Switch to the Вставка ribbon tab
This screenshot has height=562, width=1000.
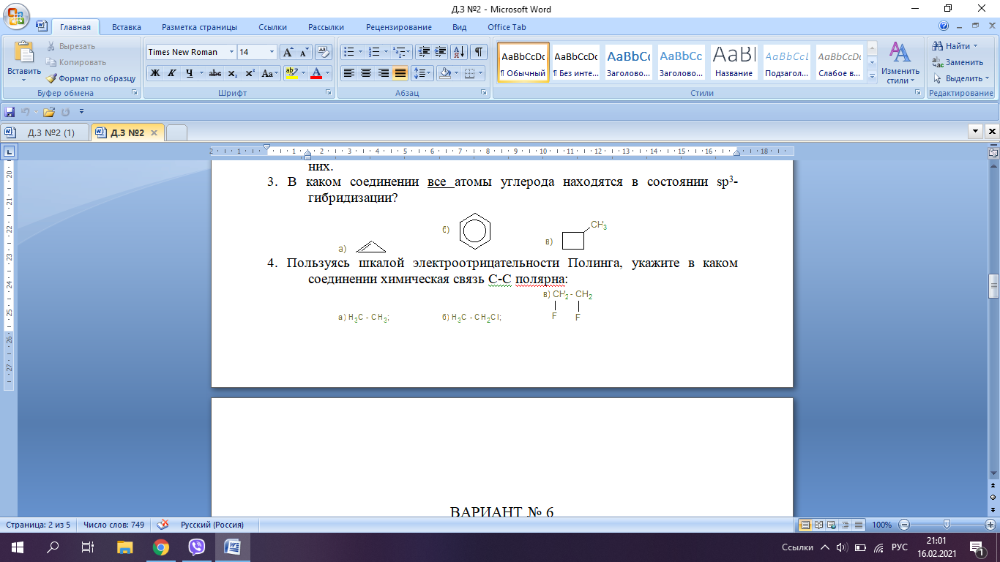pyautogui.click(x=126, y=27)
